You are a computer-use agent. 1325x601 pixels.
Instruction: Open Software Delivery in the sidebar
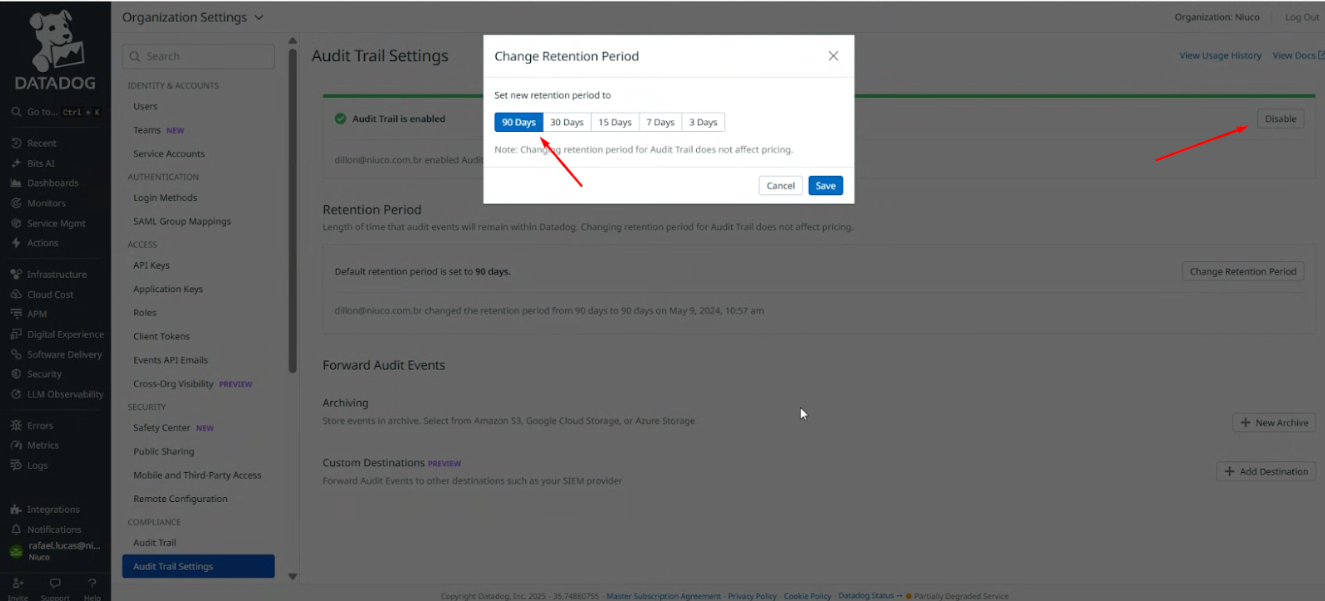pyautogui.click(x=55, y=354)
